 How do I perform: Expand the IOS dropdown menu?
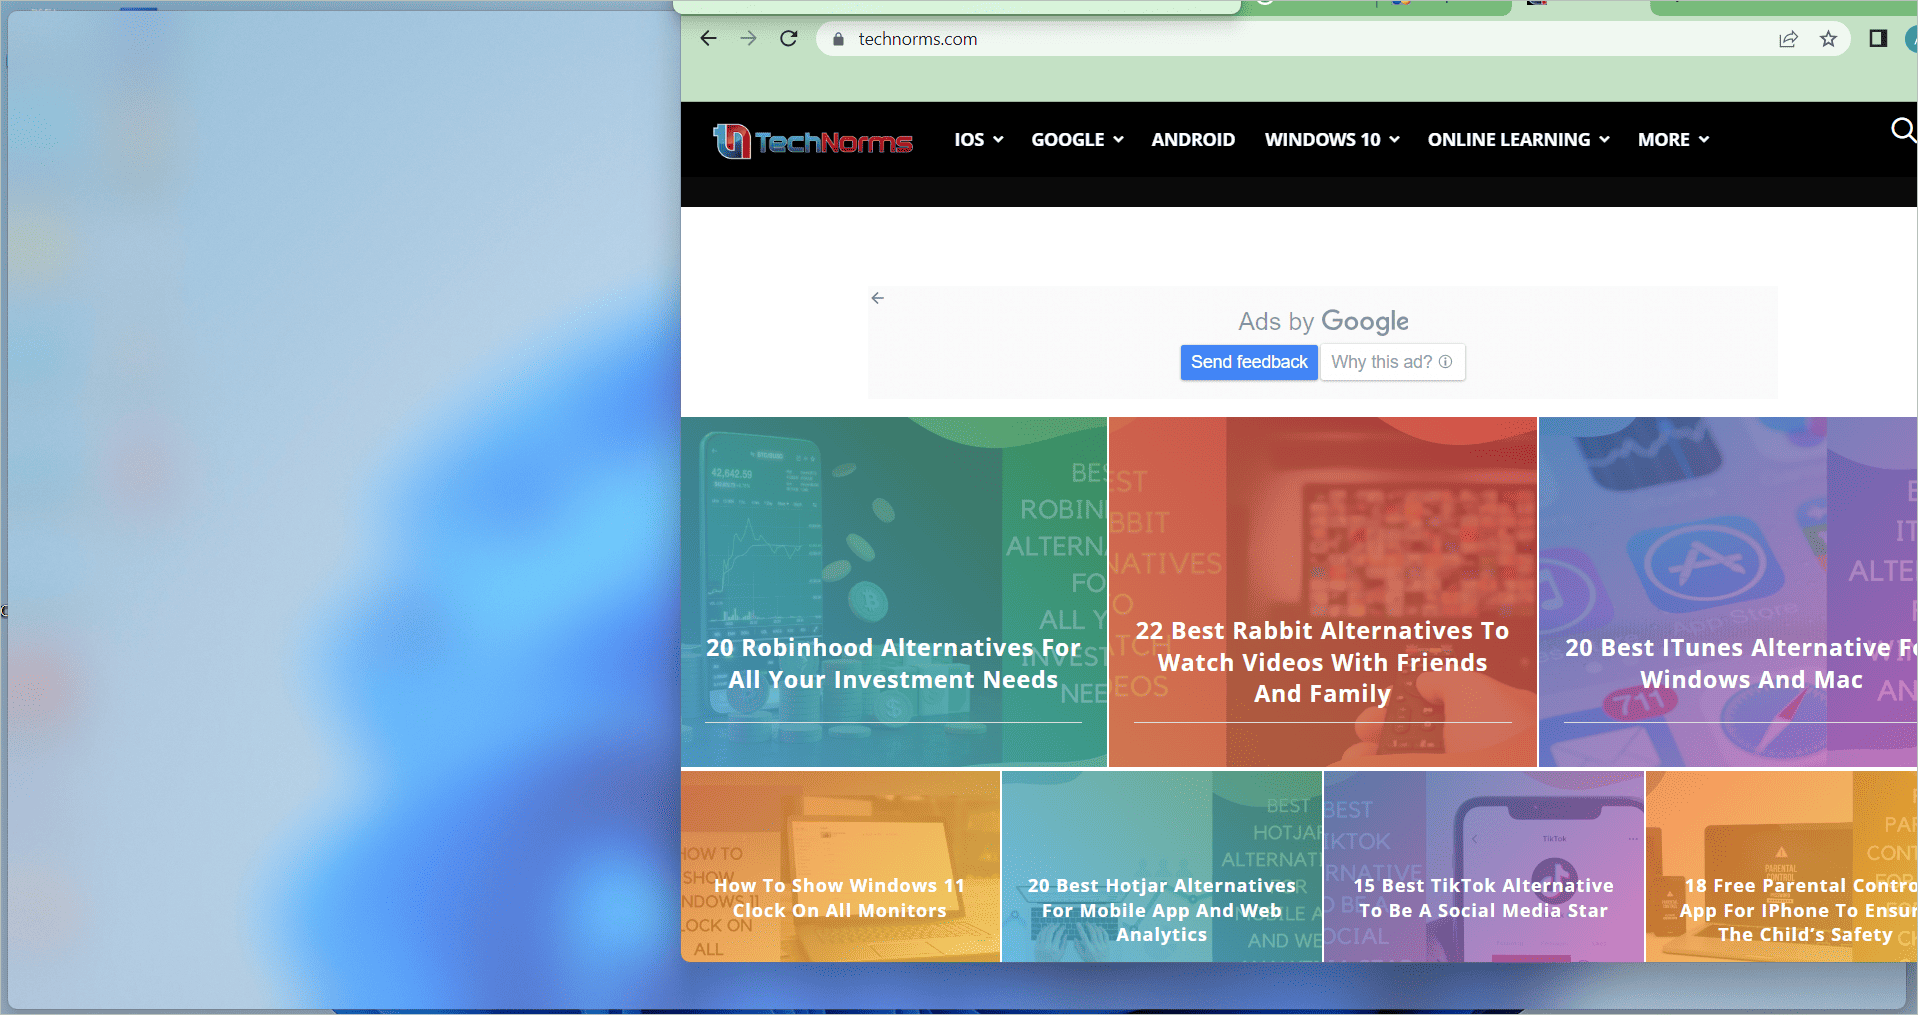point(978,140)
